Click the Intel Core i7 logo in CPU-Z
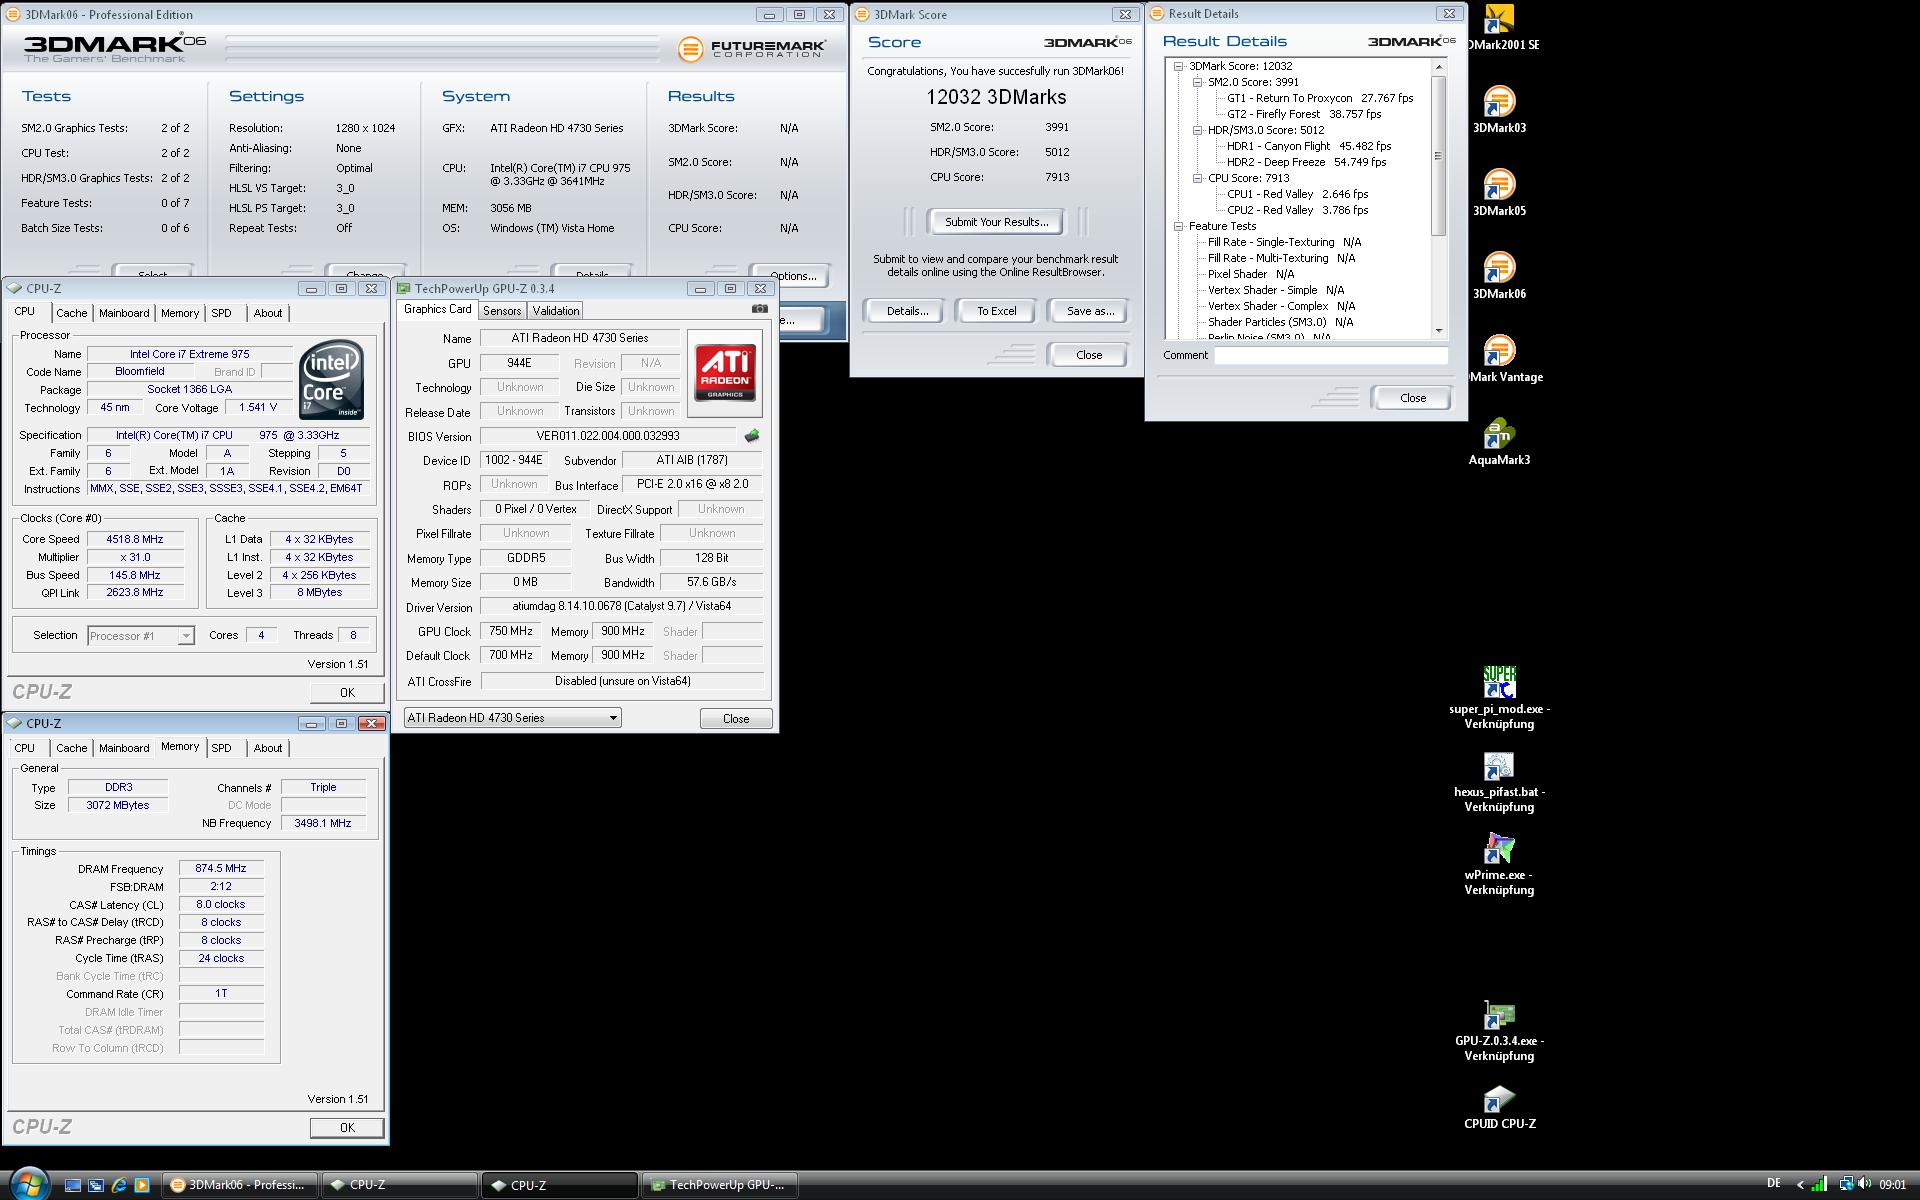This screenshot has width=1920, height=1200. coord(331,380)
